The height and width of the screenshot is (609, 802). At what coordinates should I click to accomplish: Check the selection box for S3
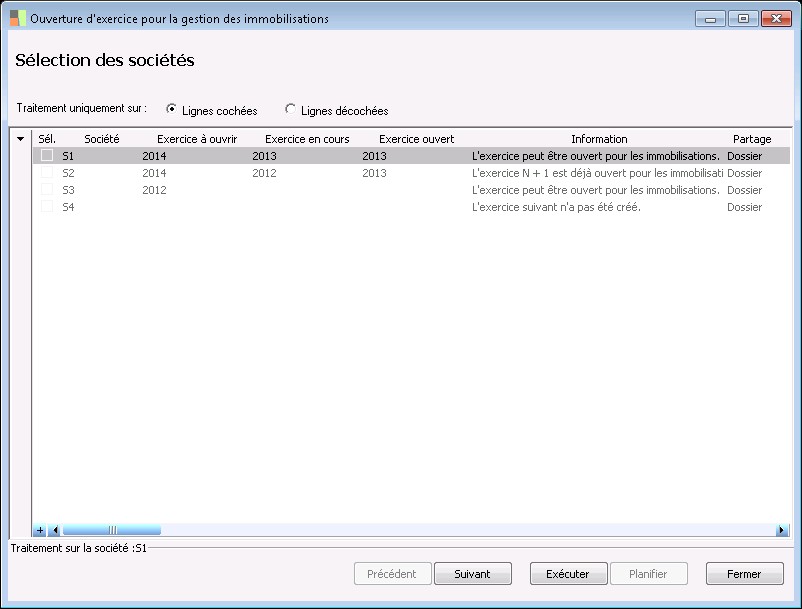(47, 189)
